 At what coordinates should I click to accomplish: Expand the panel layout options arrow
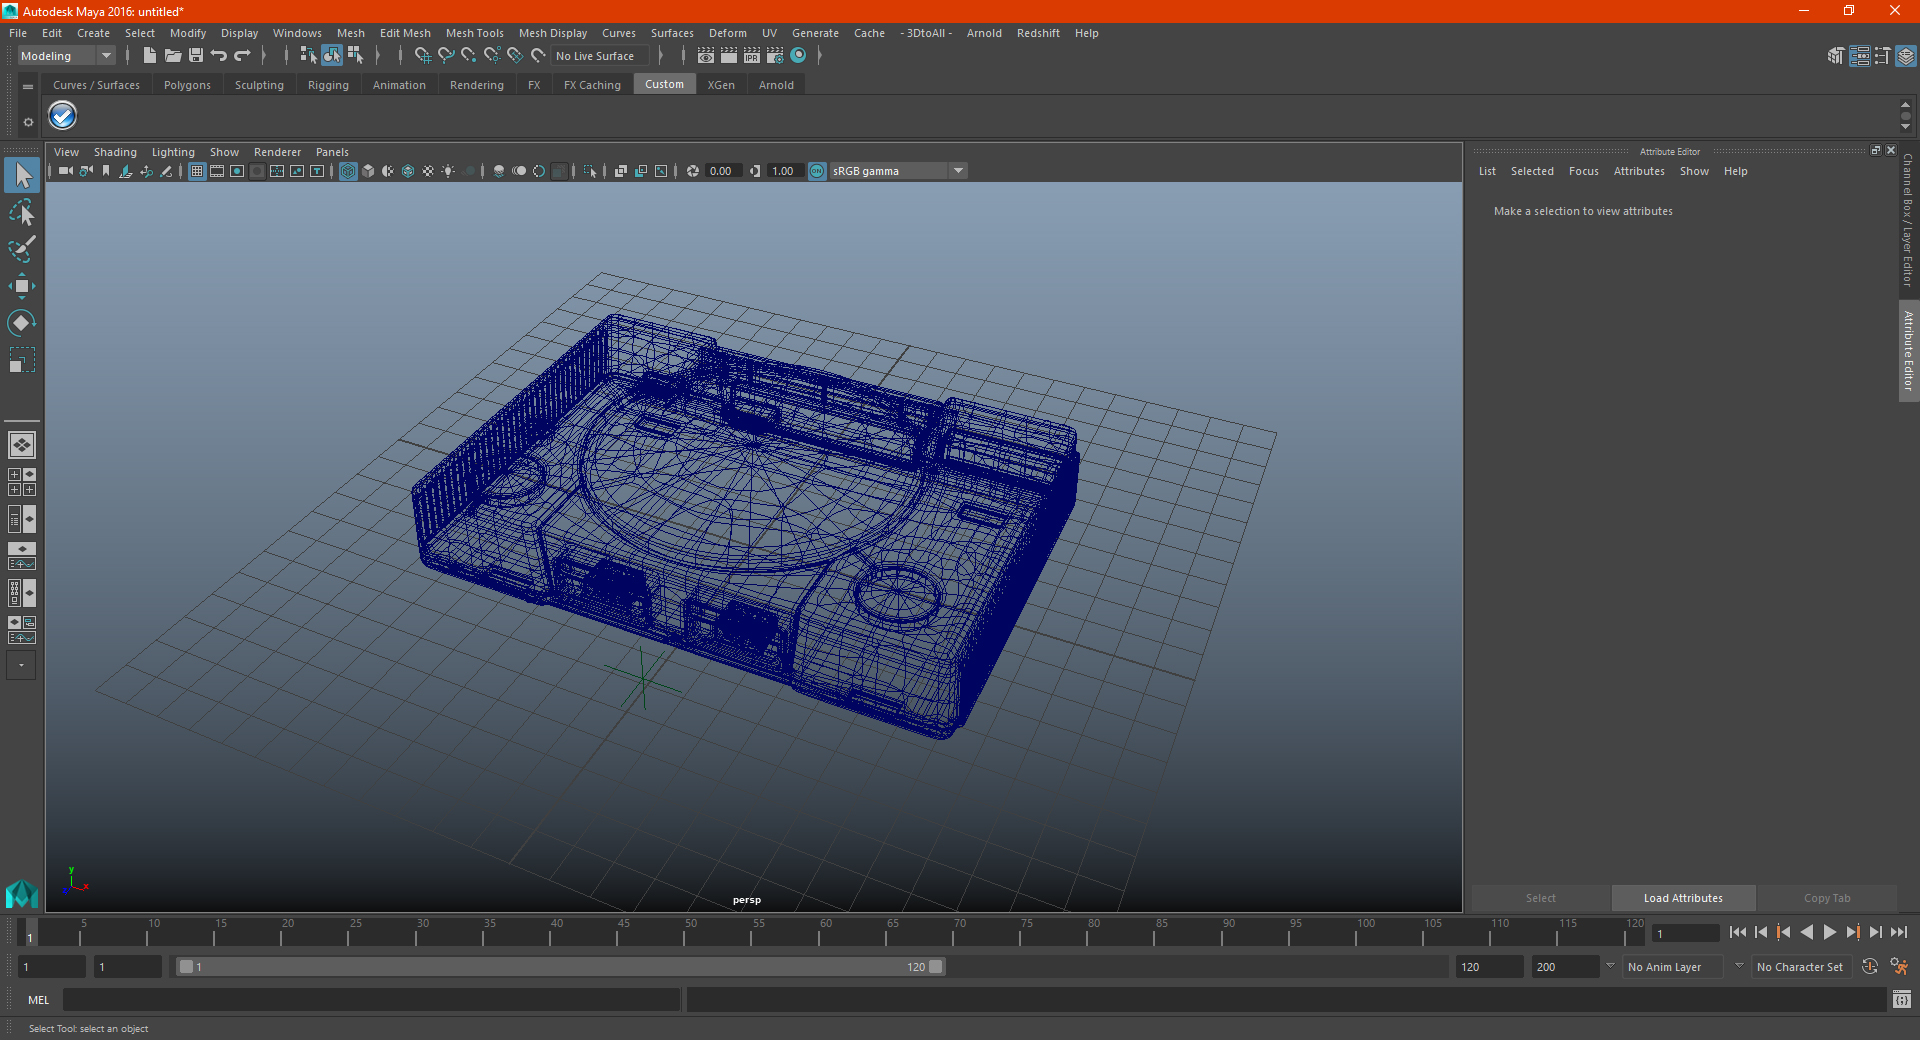pyautogui.click(x=21, y=665)
